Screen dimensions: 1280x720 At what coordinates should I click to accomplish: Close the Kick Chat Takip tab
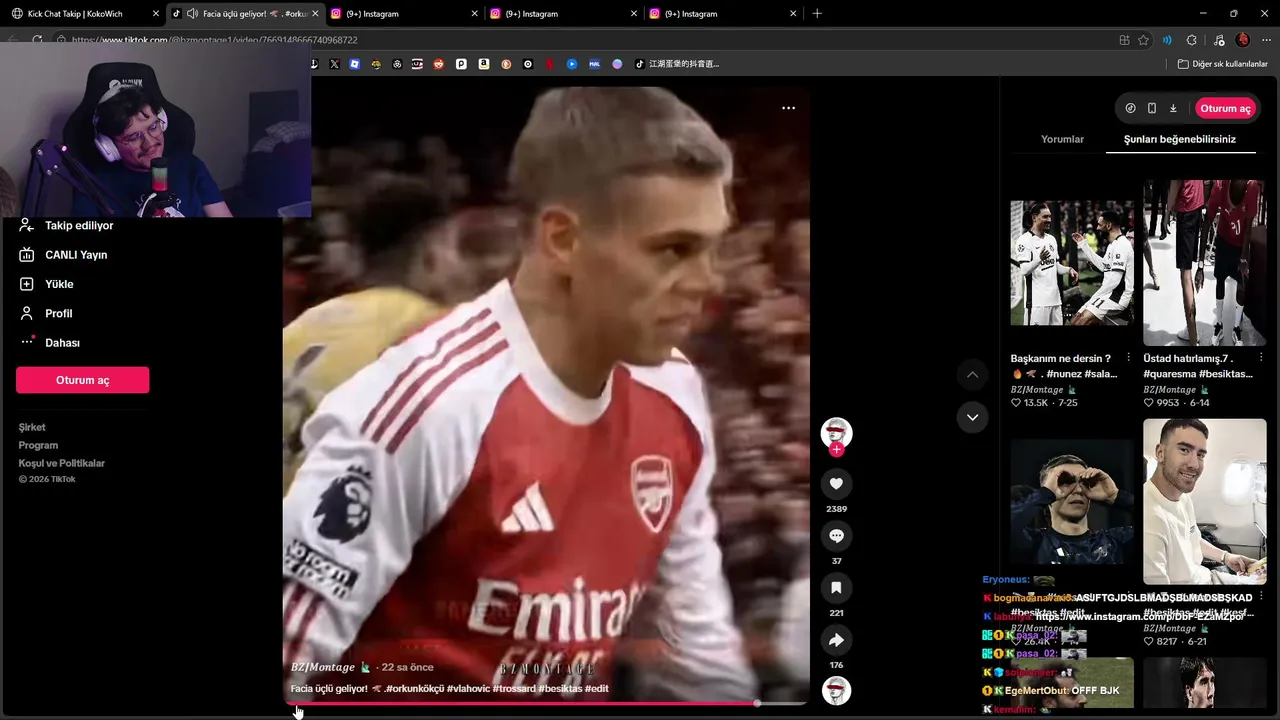tap(155, 14)
